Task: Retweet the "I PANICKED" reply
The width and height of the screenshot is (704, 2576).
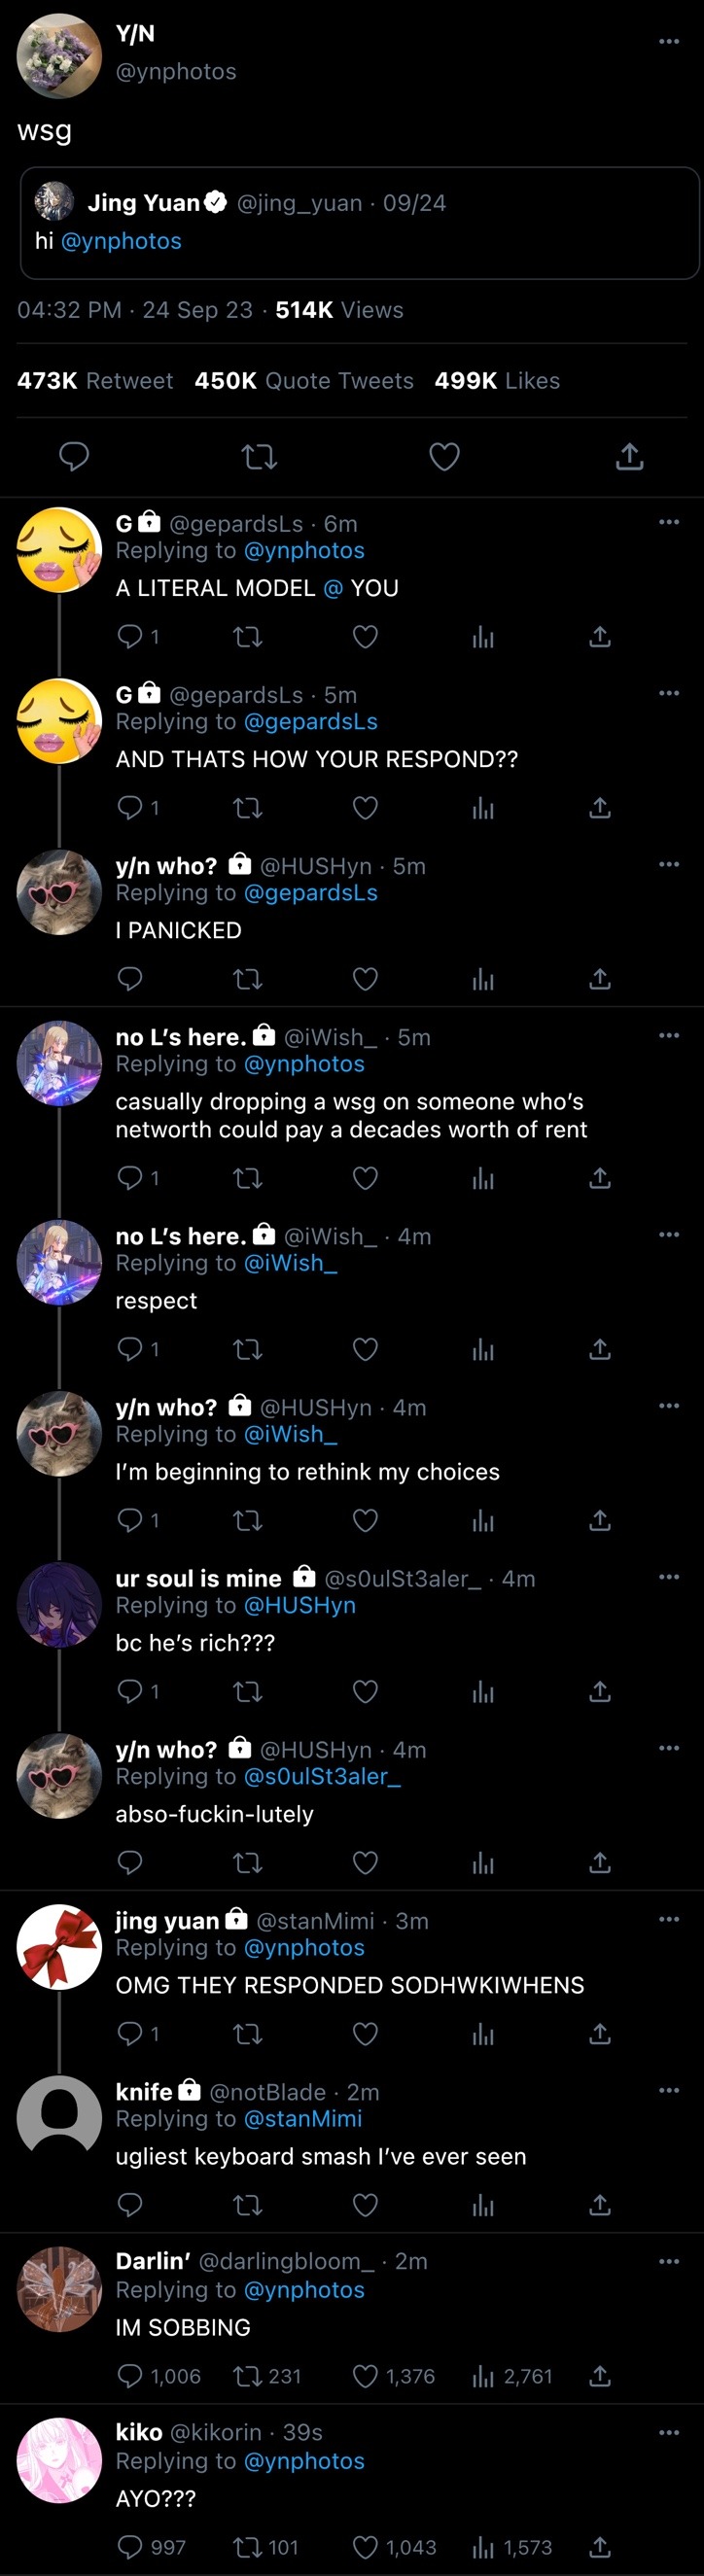Action: (x=247, y=979)
